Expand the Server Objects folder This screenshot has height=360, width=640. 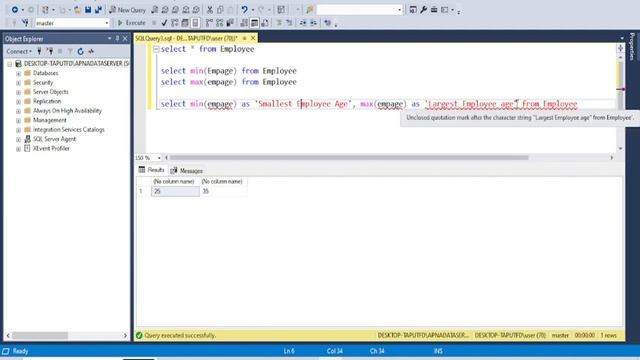point(18,92)
